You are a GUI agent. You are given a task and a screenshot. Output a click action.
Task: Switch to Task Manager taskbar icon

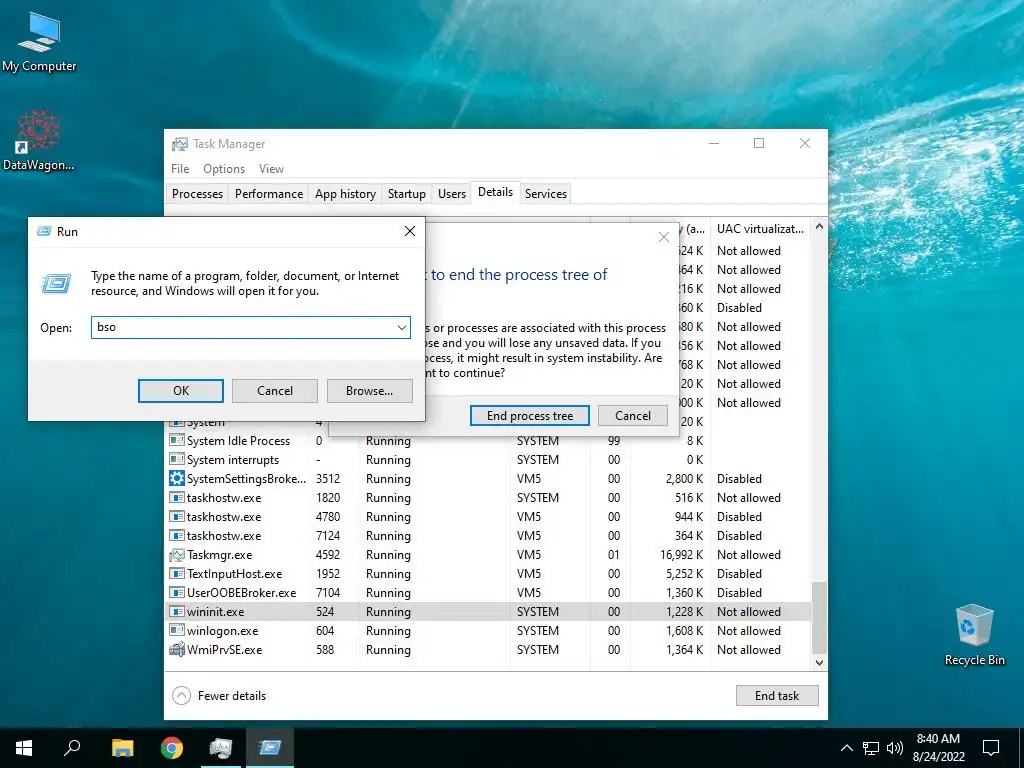pyautogui.click(x=221, y=748)
